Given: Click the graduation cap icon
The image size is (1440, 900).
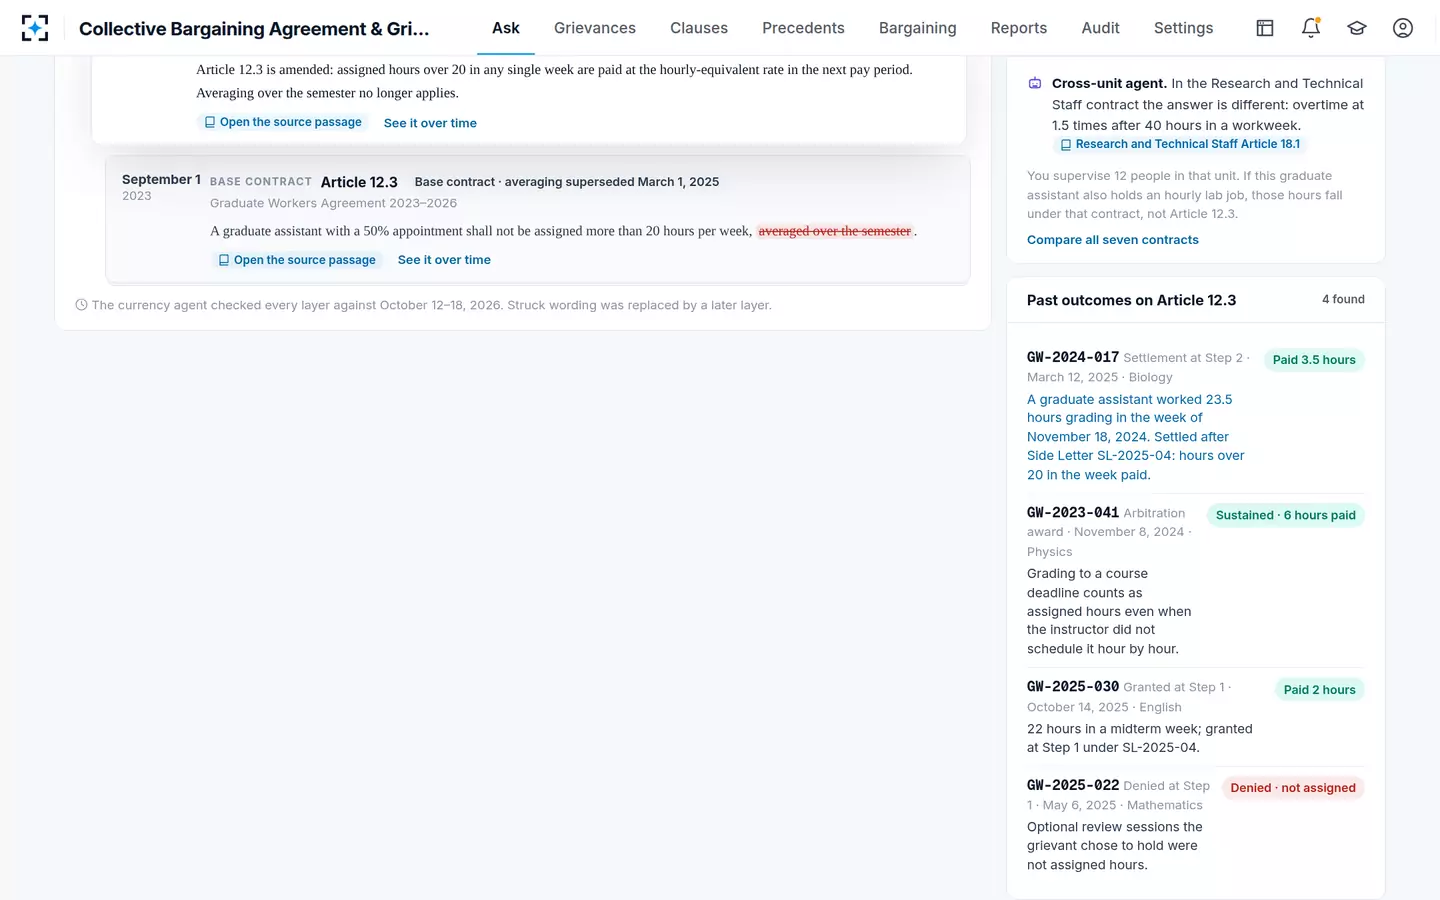Looking at the screenshot, I should pyautogui.click(x=1357, y=28).
